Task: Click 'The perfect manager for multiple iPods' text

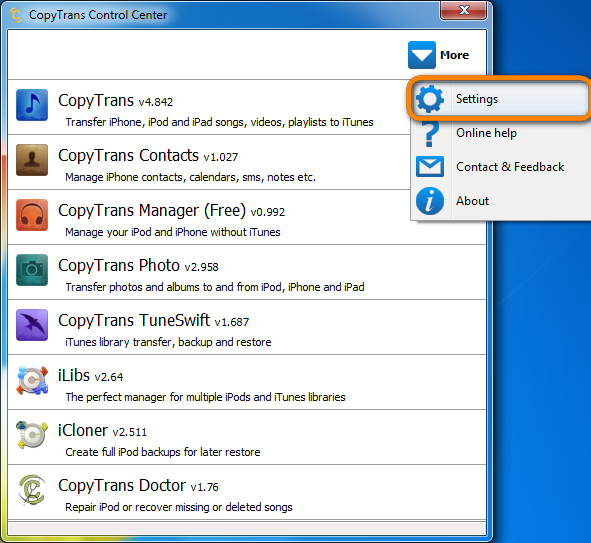Action: point(205,397)
